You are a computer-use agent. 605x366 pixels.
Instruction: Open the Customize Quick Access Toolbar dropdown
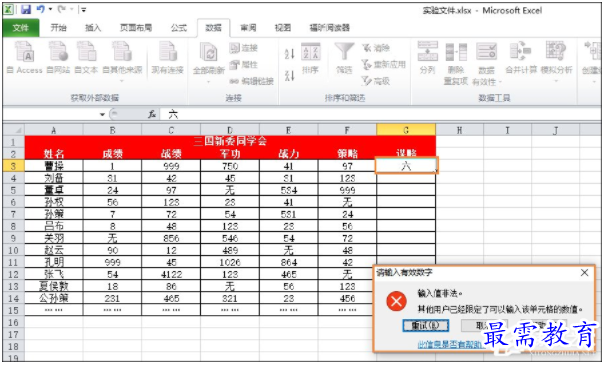84,10
